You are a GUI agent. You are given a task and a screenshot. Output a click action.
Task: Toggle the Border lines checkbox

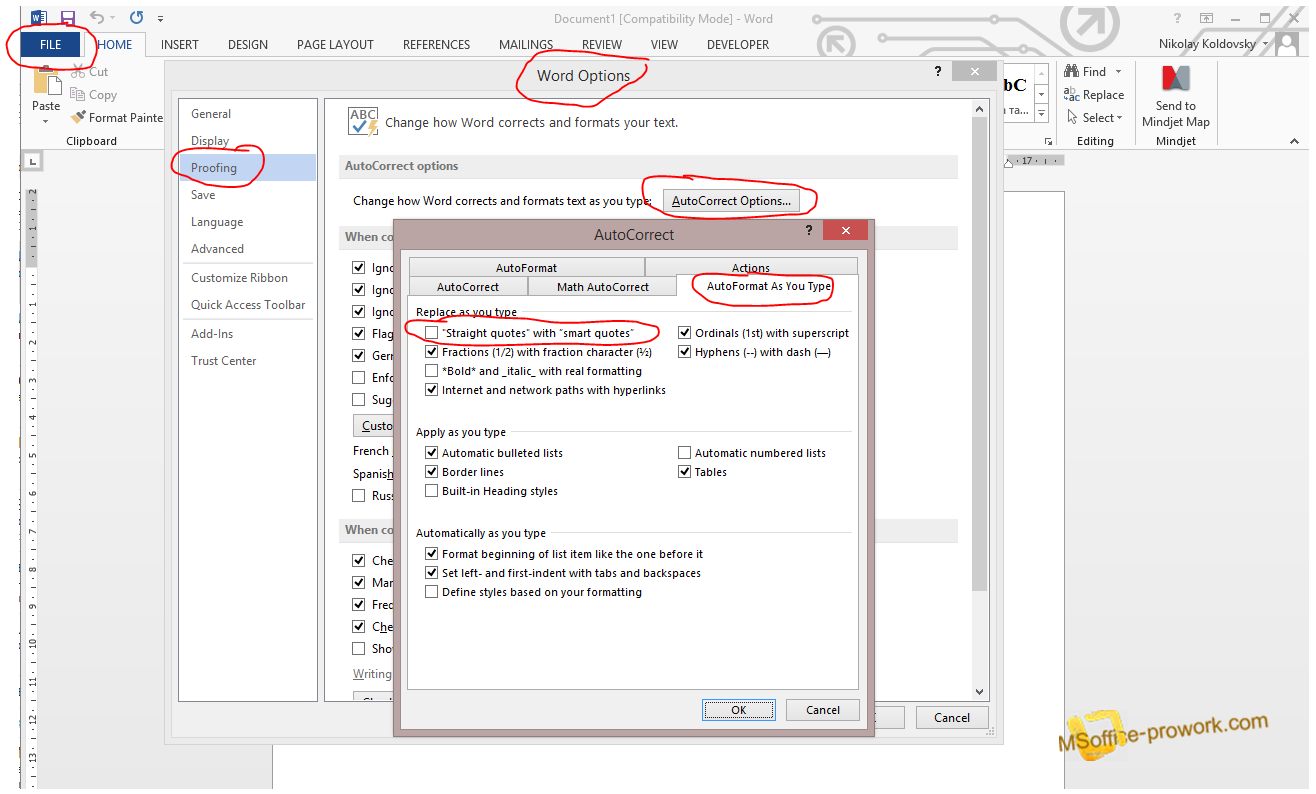(x=431, y=472)
